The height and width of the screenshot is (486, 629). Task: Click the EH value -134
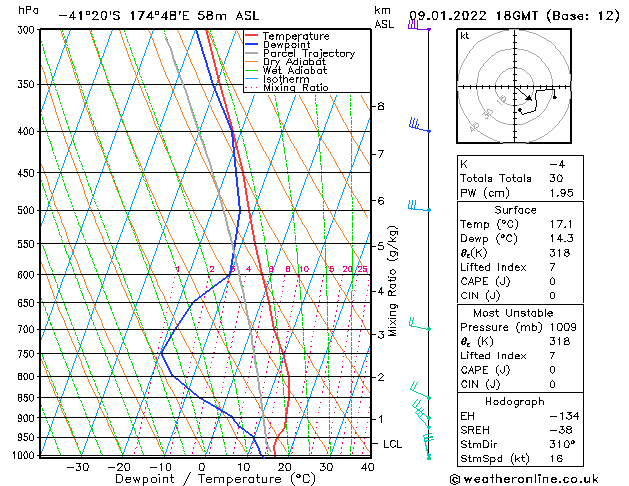564,416
